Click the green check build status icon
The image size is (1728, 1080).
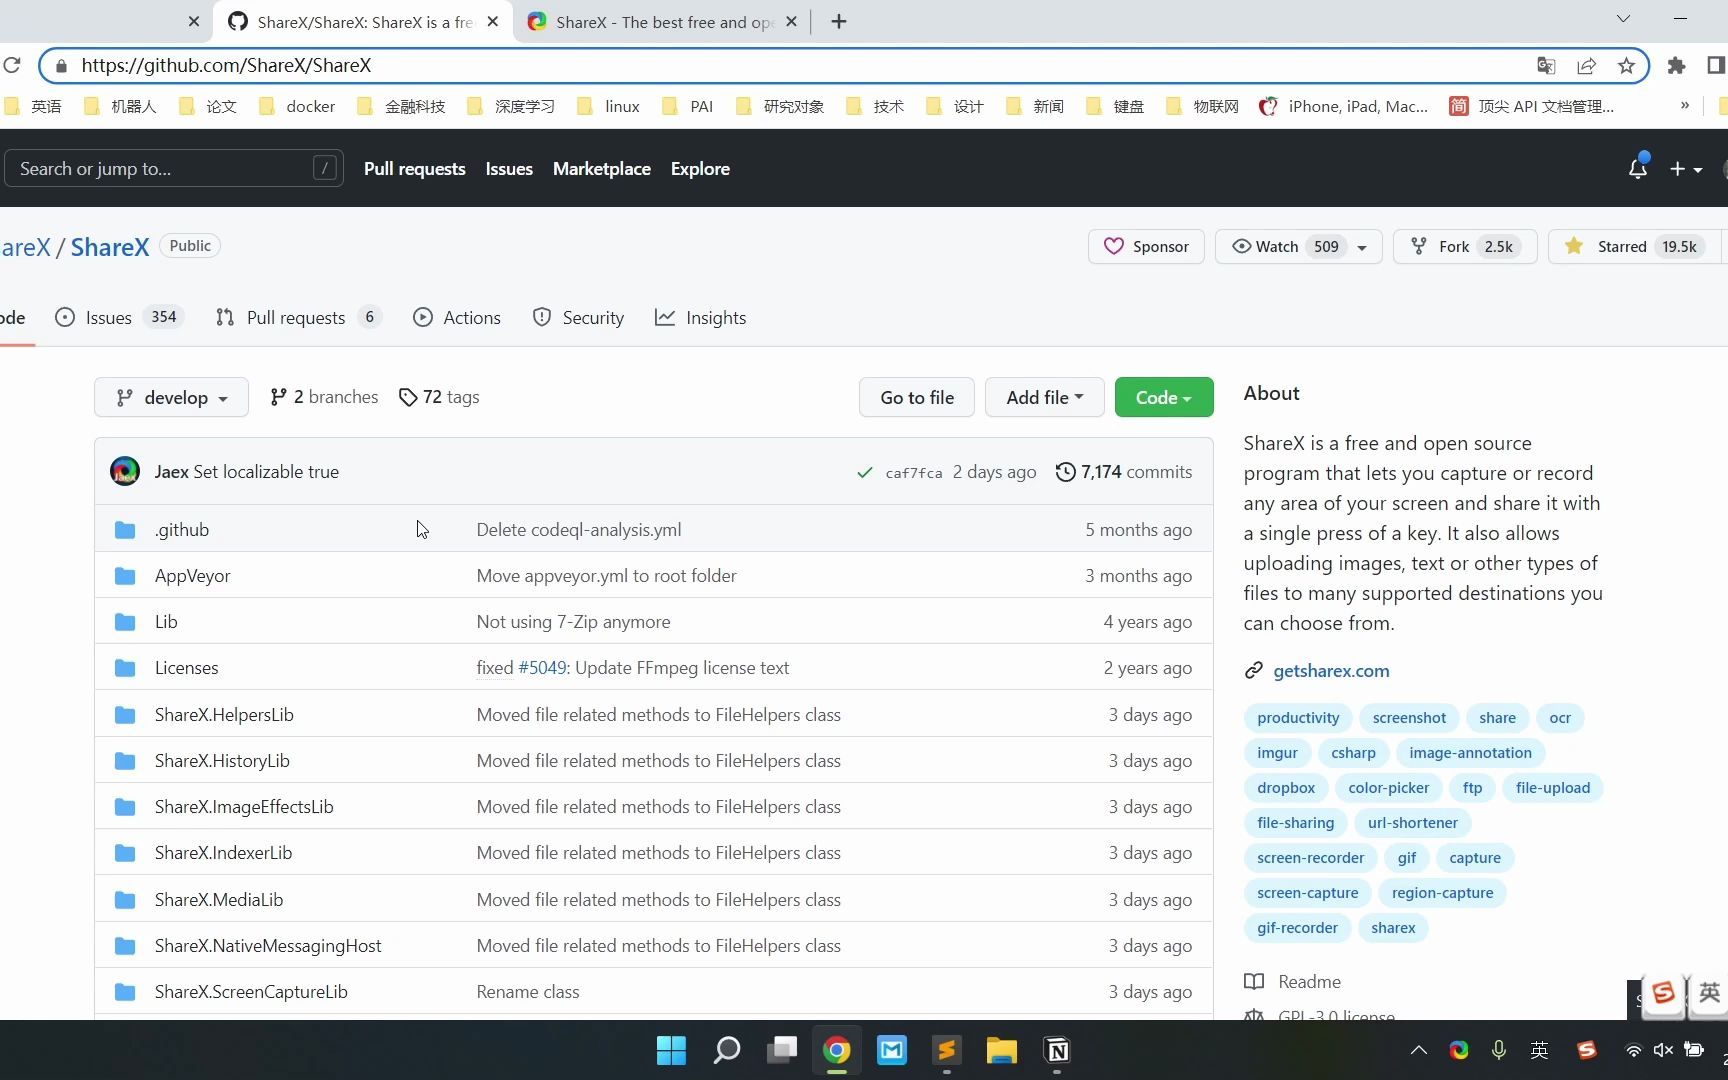865,472
